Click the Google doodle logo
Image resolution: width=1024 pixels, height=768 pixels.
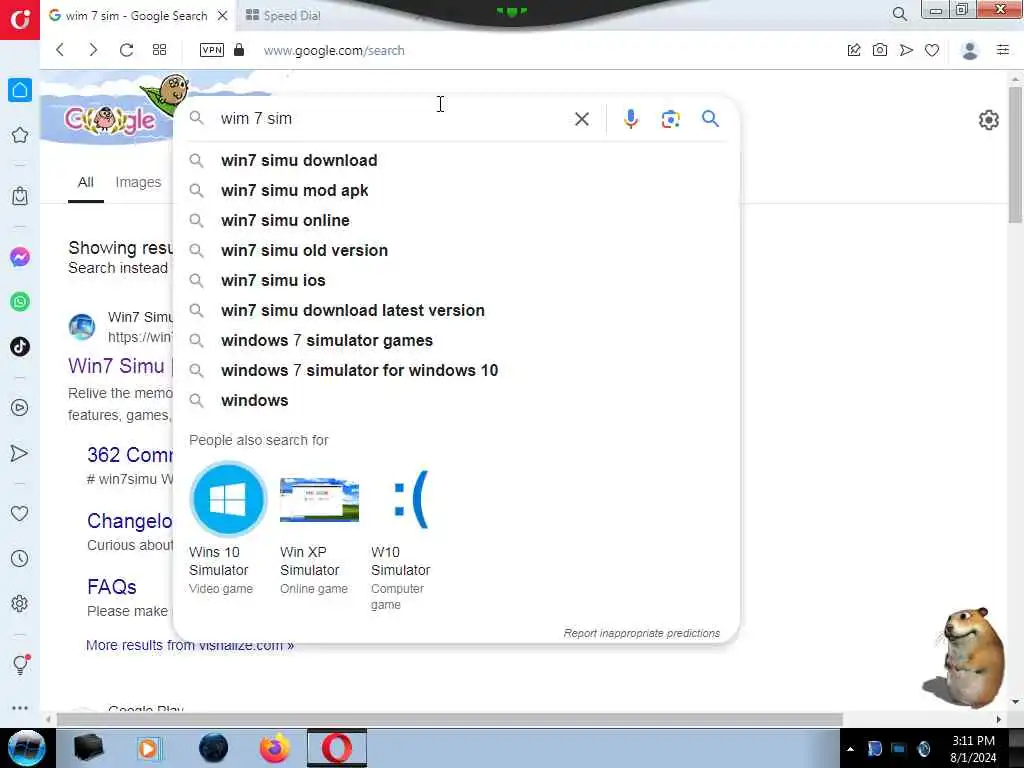(110, 120)
